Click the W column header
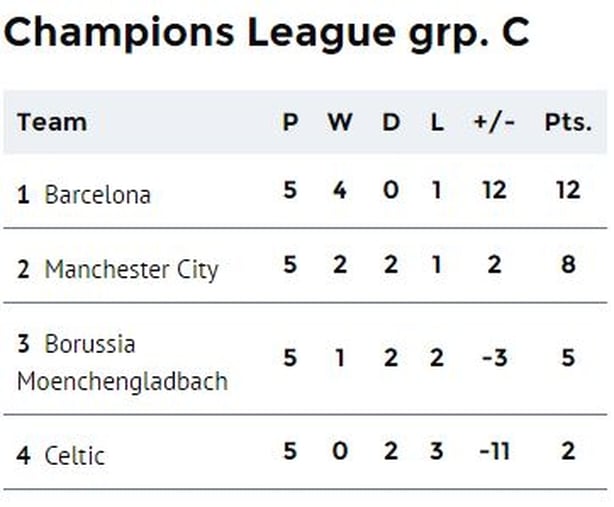614x507 pixels. [x=340, y=122]
